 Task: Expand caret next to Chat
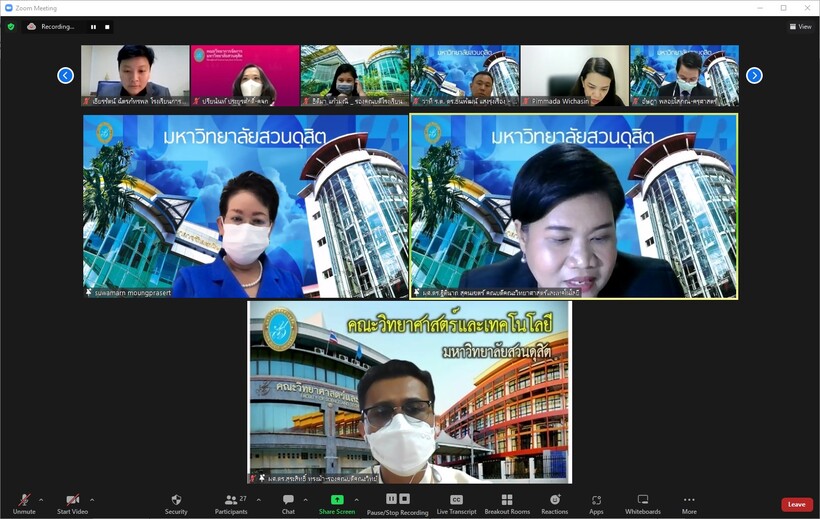click(x=305, y=500)
